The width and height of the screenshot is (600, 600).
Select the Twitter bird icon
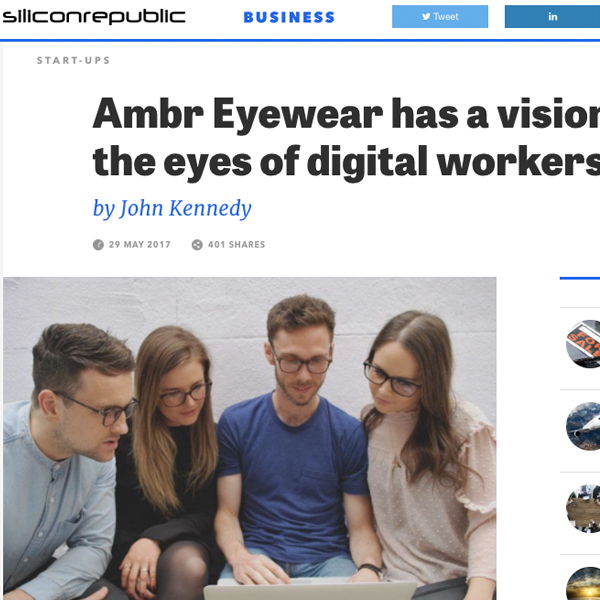point(426,16)
